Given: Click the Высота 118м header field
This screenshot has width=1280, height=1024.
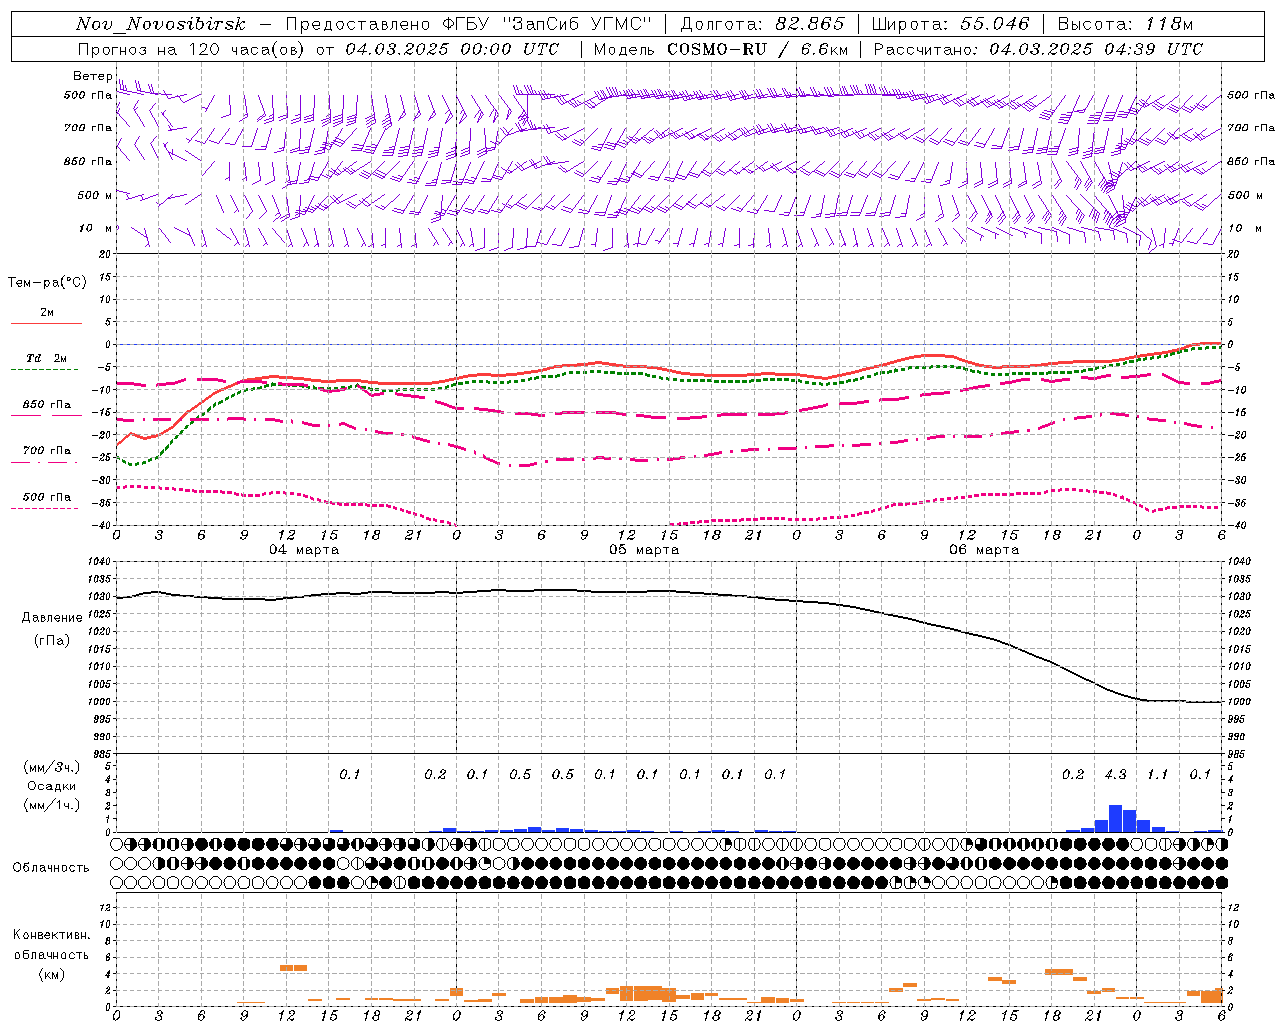Looking at the screenshot, I should 1125,24.
